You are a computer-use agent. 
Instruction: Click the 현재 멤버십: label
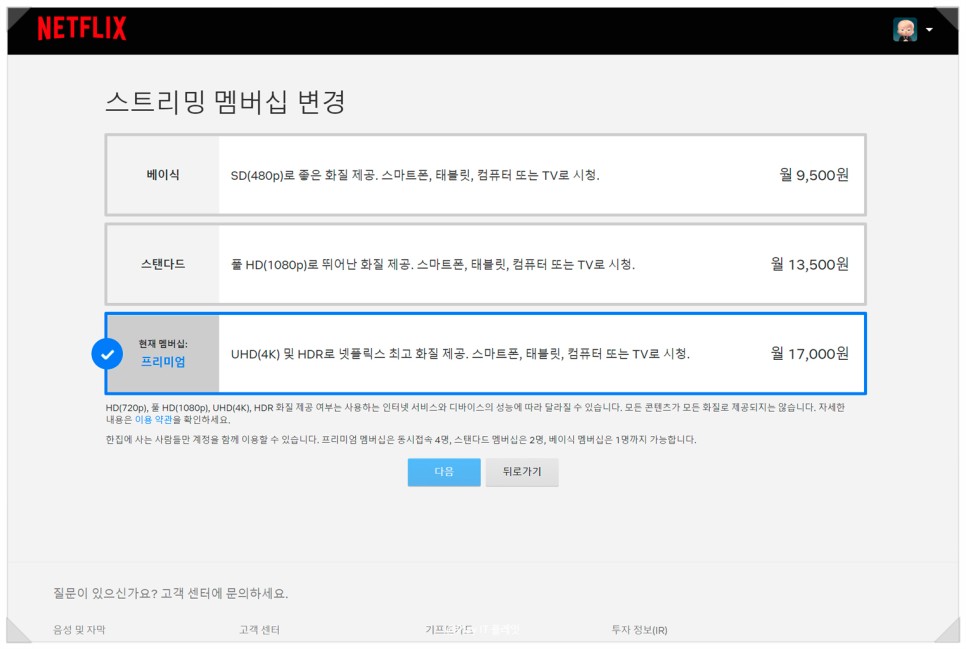[163, 344]
